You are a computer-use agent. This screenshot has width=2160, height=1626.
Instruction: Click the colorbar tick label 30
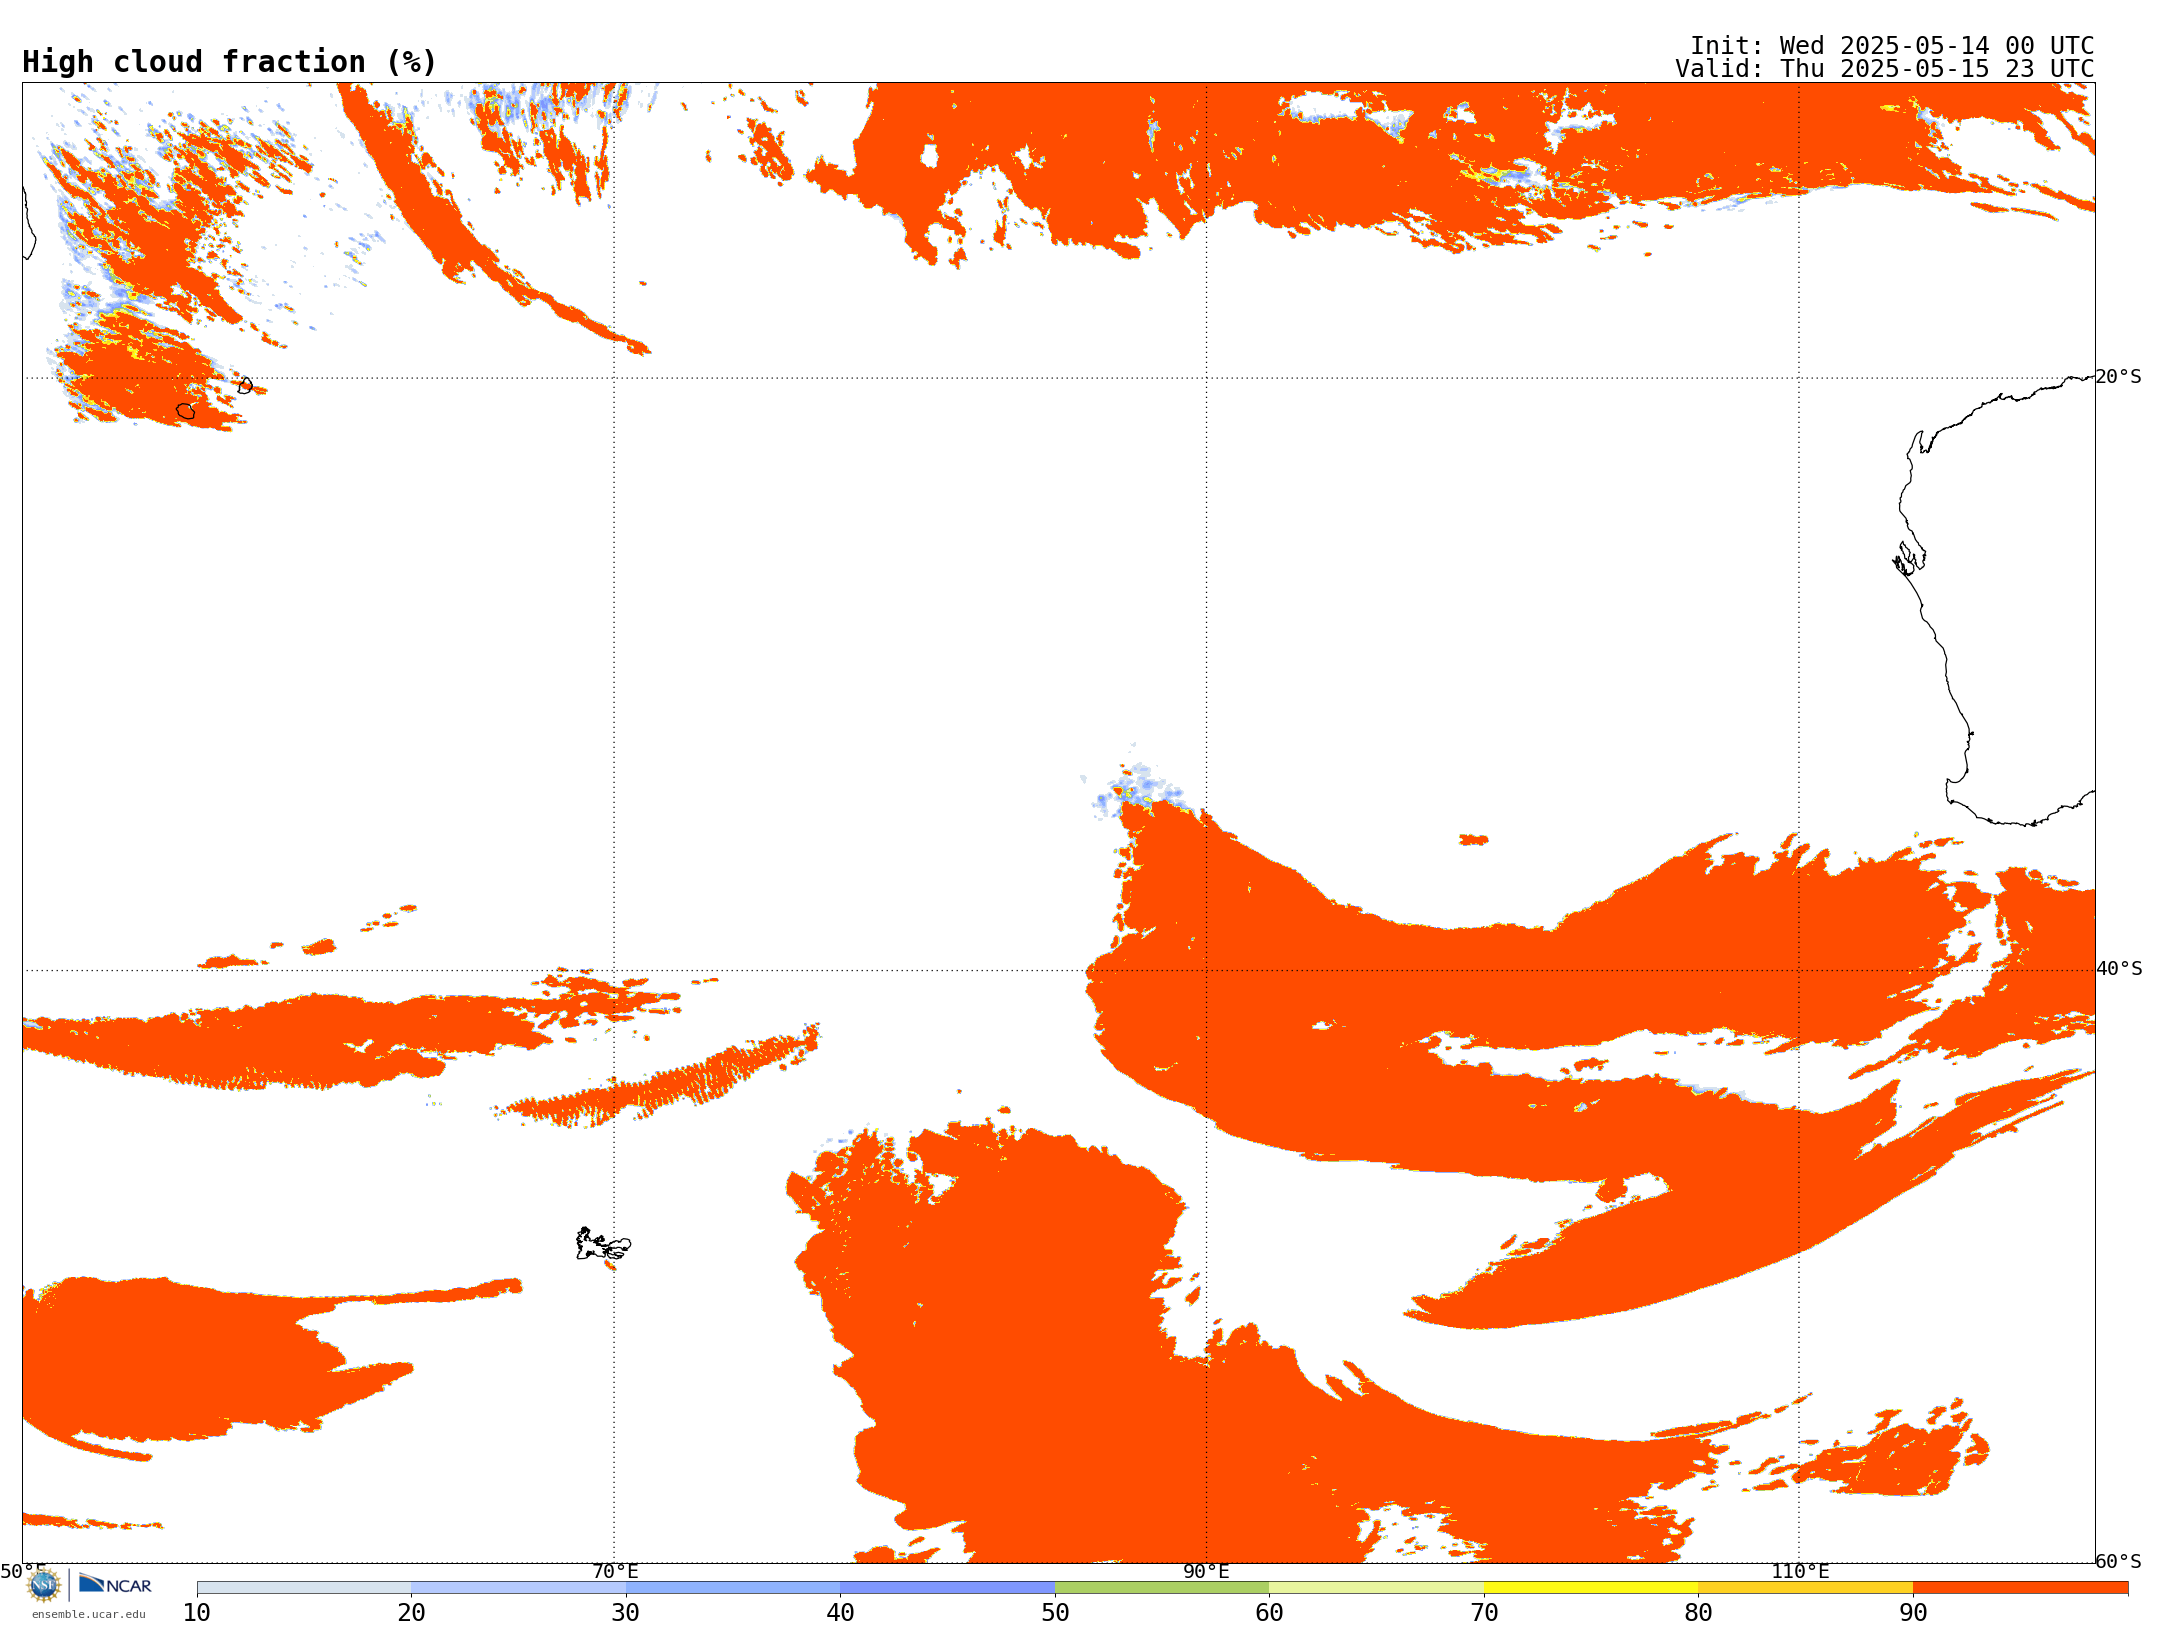tap(626, 1613)
